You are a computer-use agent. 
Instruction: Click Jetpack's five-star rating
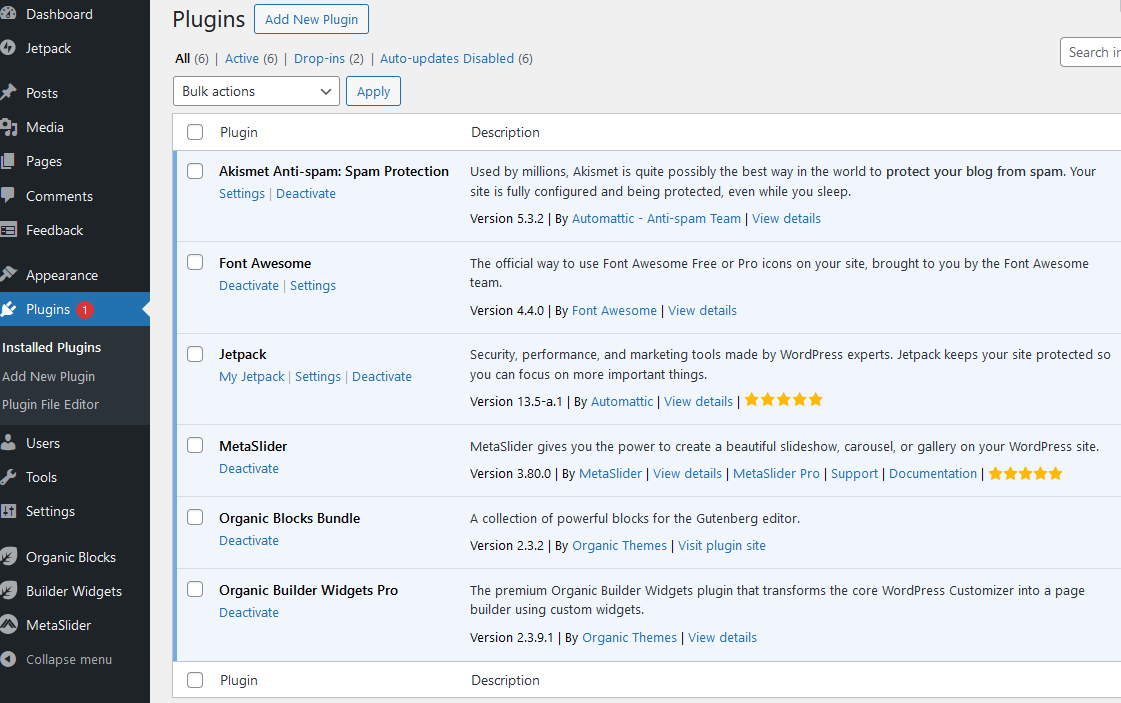pyautogui.click(x=784, y=400)
